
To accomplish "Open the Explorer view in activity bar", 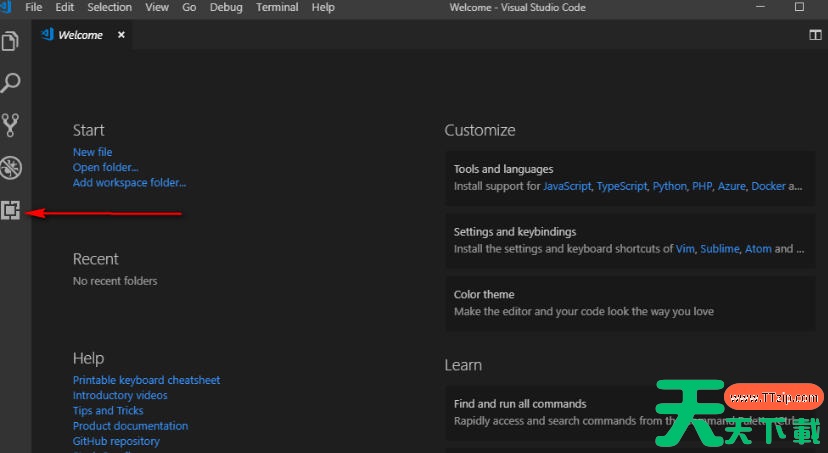I will click(x=11, y=41).
